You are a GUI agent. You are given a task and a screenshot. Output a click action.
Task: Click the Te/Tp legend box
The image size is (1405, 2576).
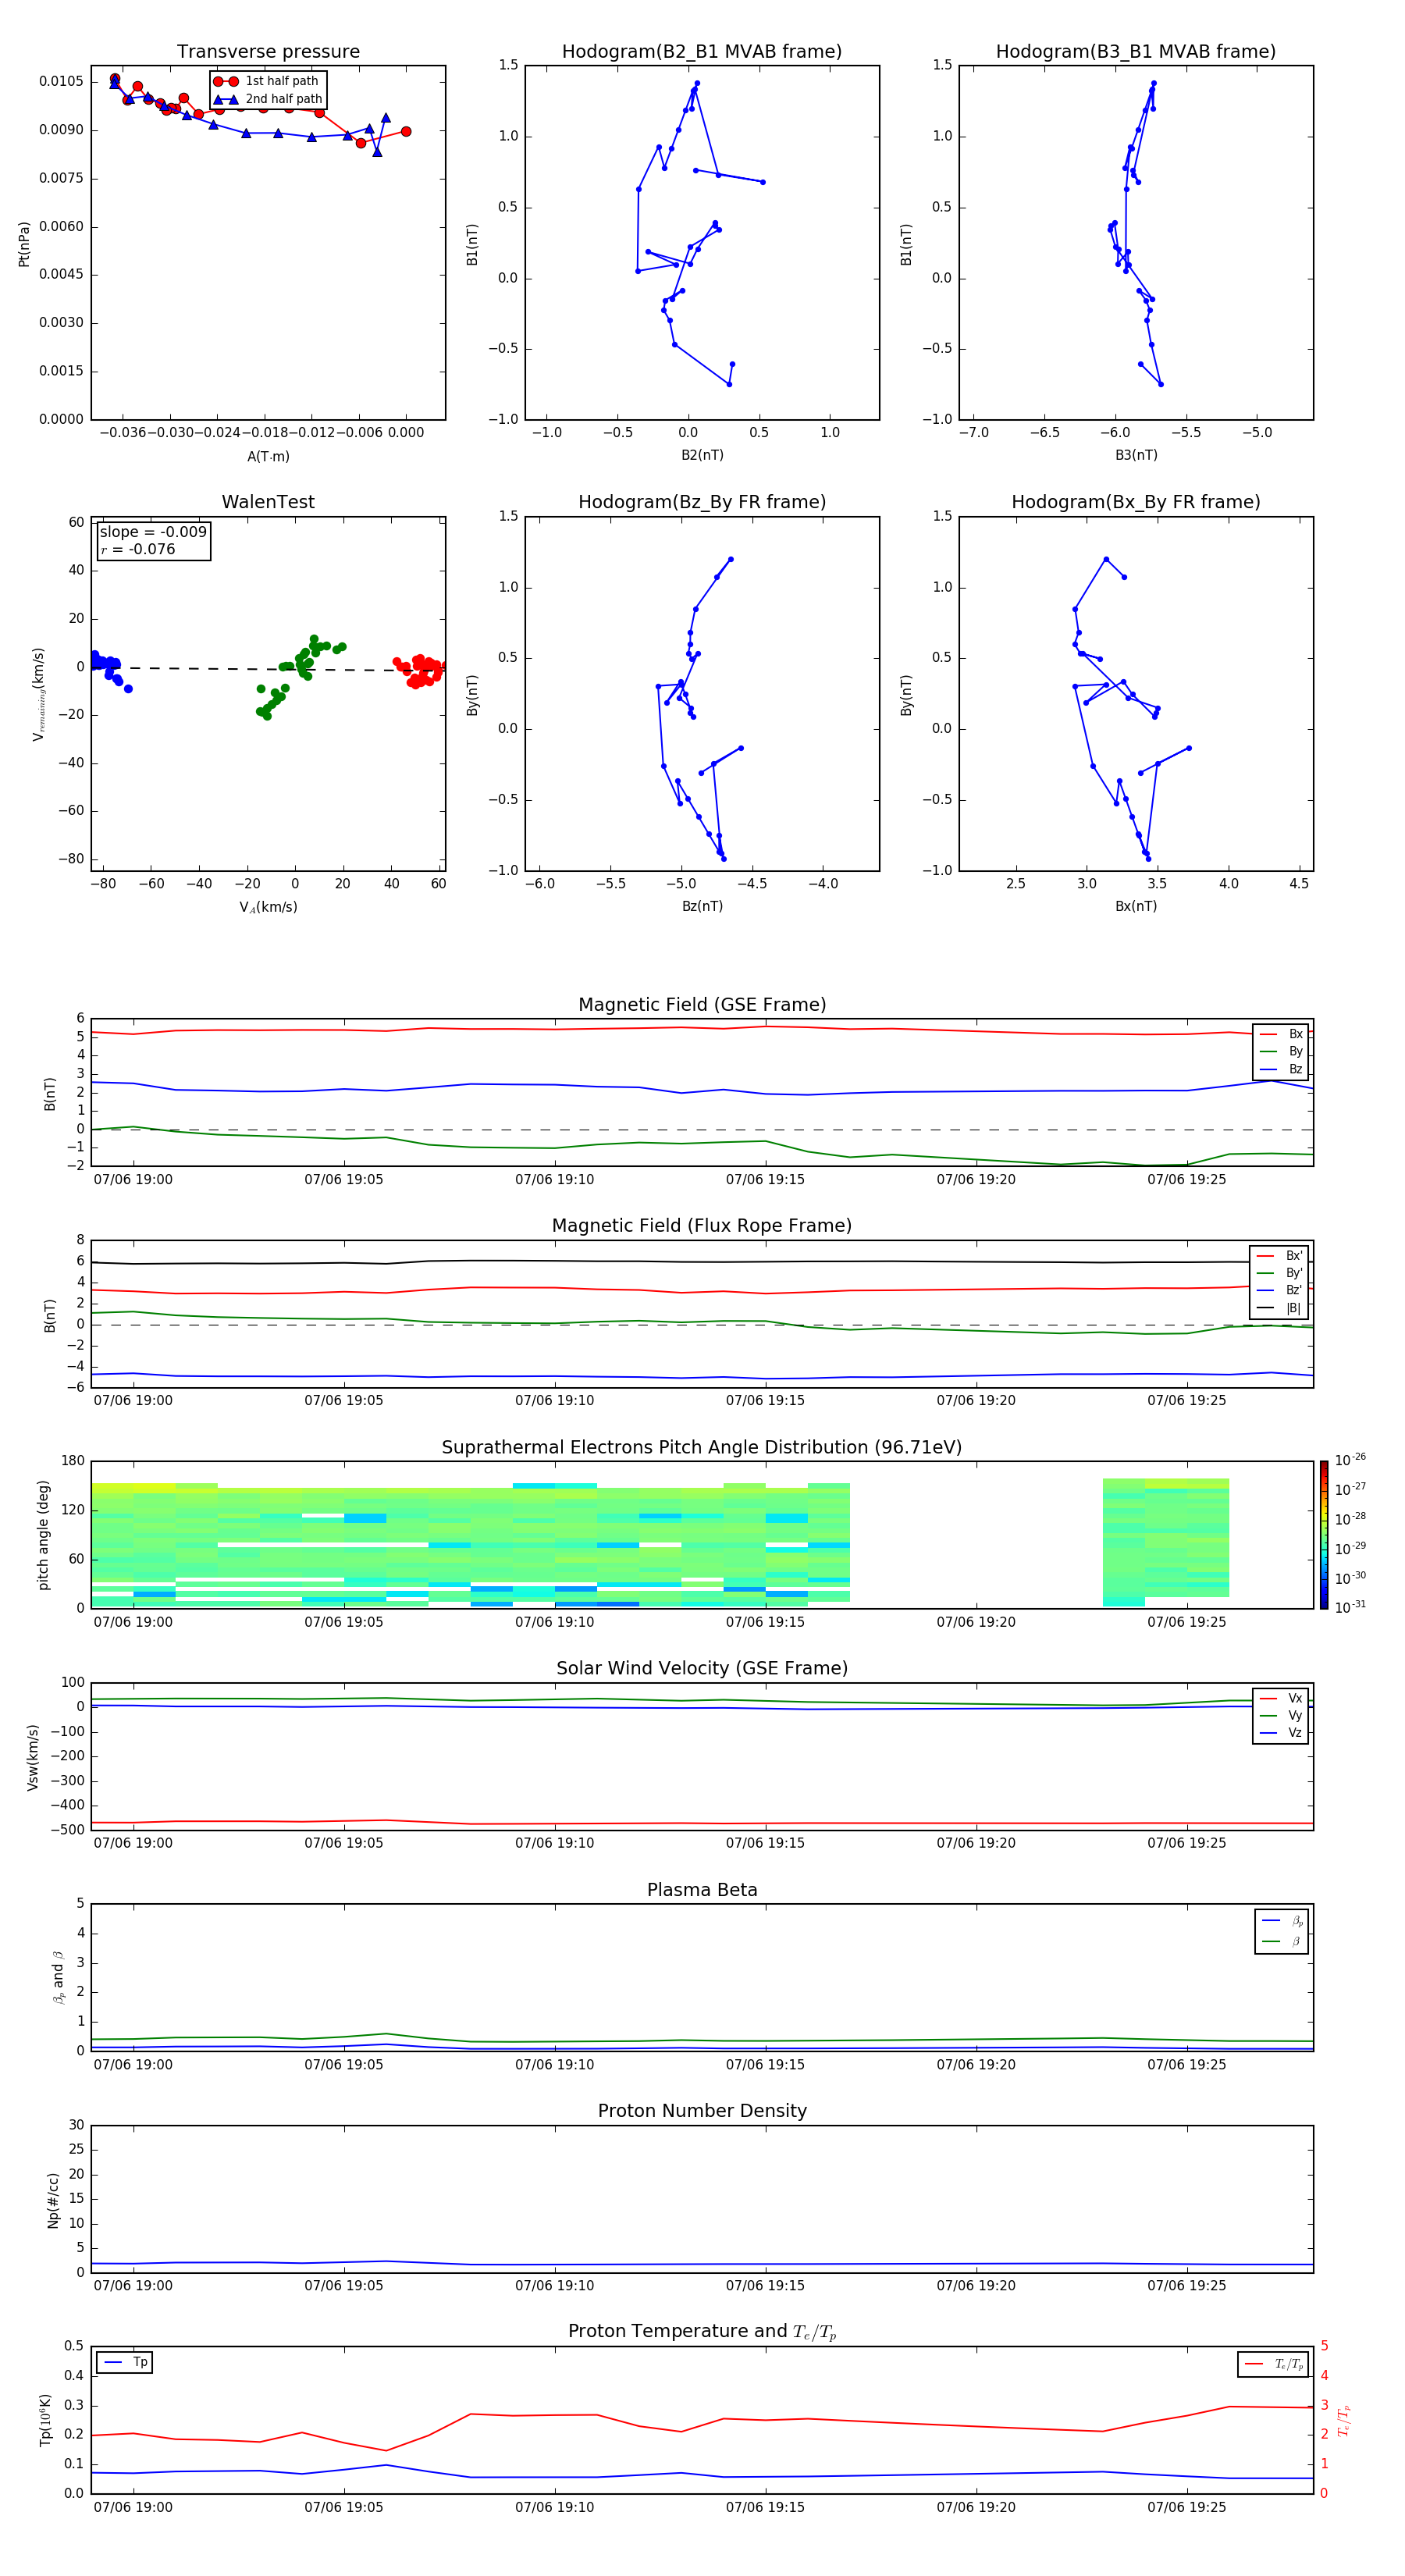click(1273, 2364)
